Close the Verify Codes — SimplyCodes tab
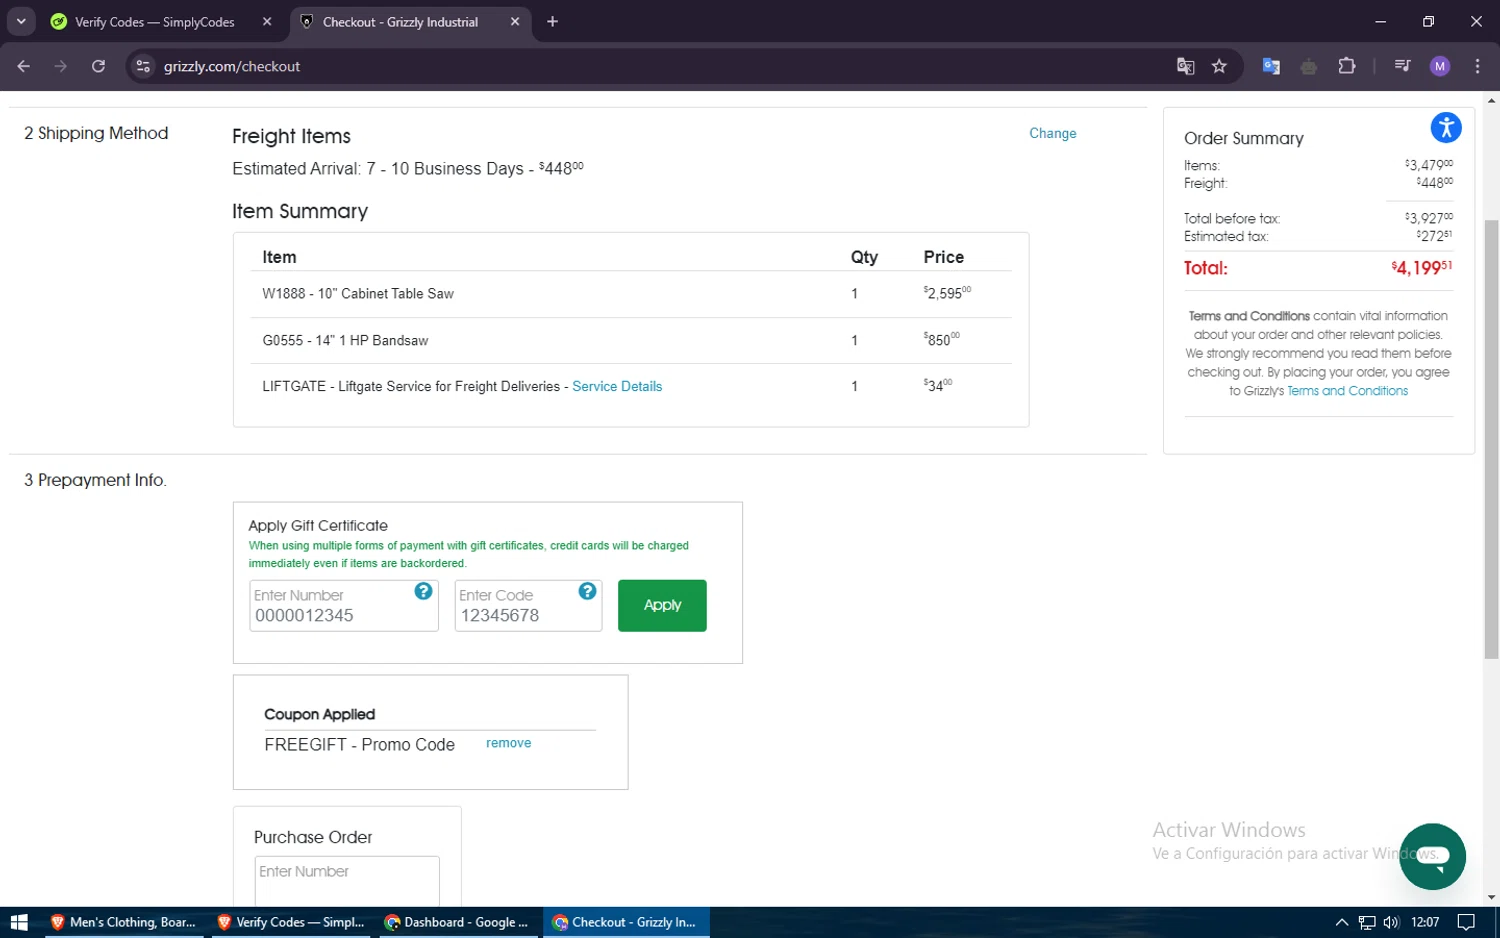This screenshot has width=1500, height=938. pyautogui.click(x=267, y=22)
